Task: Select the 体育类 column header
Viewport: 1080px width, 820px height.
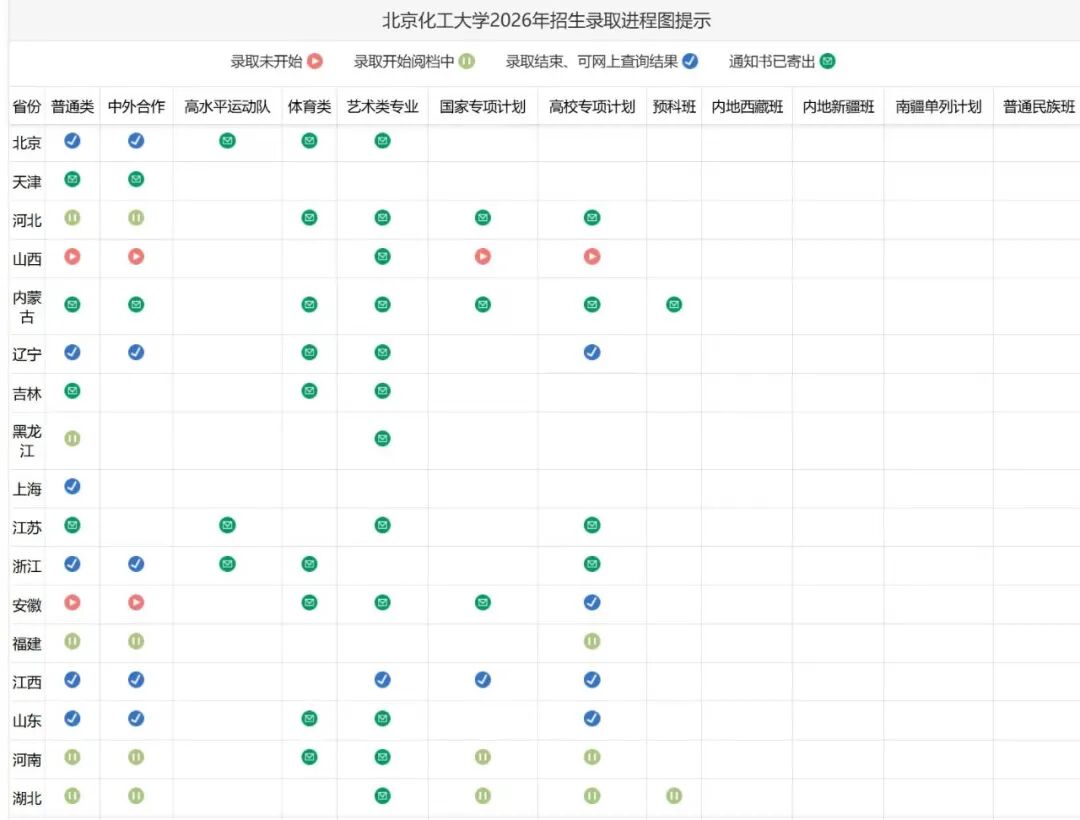Action: 309,107
